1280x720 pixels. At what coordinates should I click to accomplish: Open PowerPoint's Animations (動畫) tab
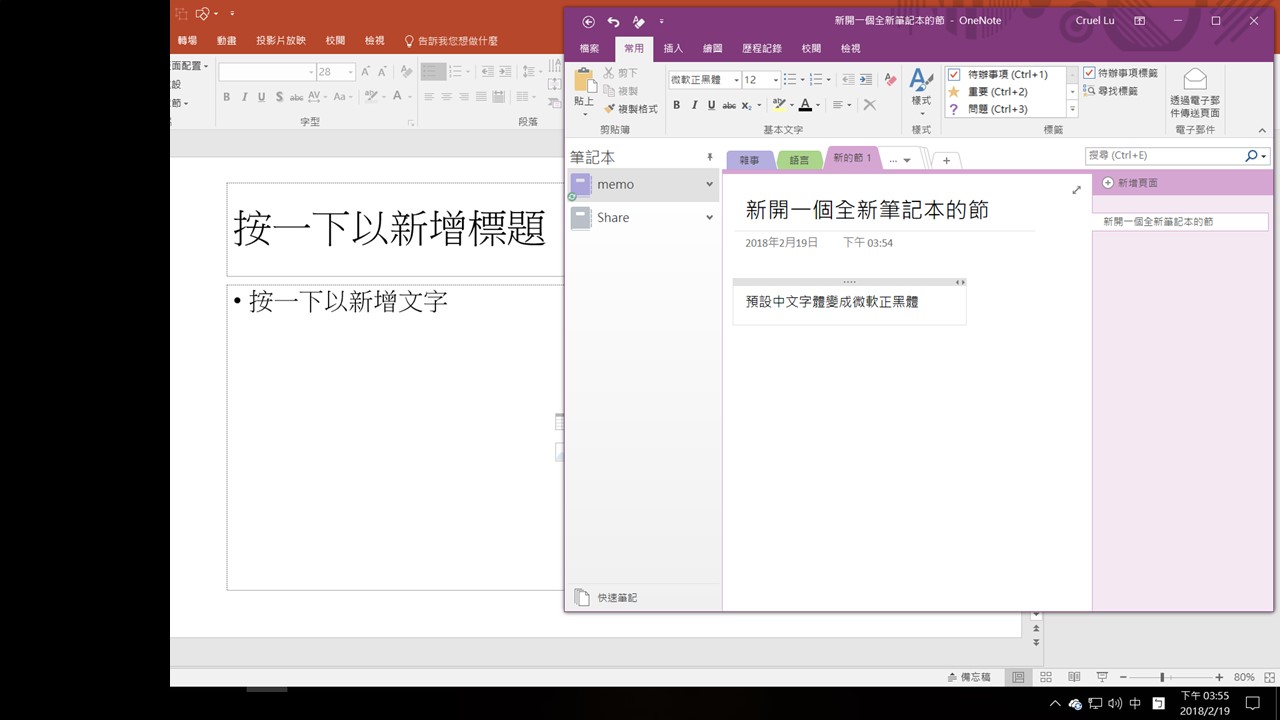coord(226,41)
